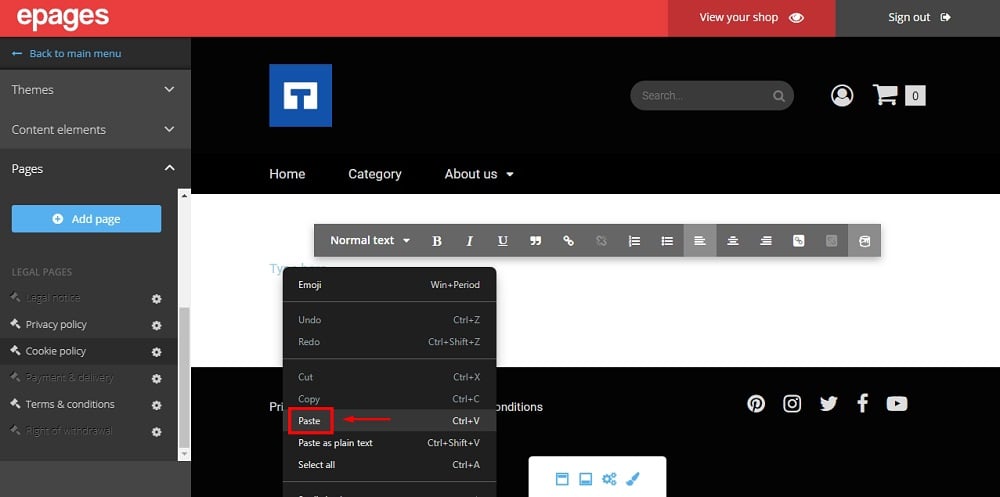Click the Add page button
Viewport: 1000px width, 497px height.
tap(86, 219)
